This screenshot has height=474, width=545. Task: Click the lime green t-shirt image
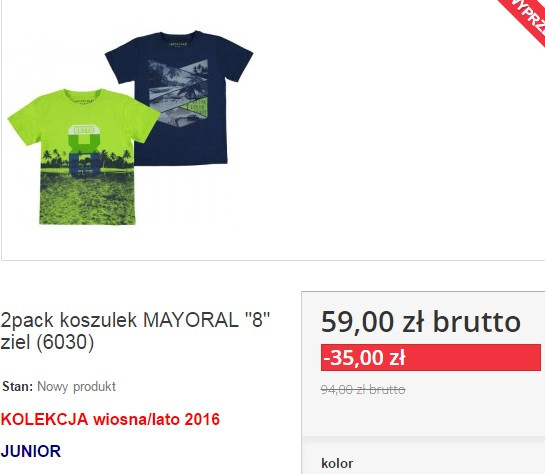[x=83, y=157]
